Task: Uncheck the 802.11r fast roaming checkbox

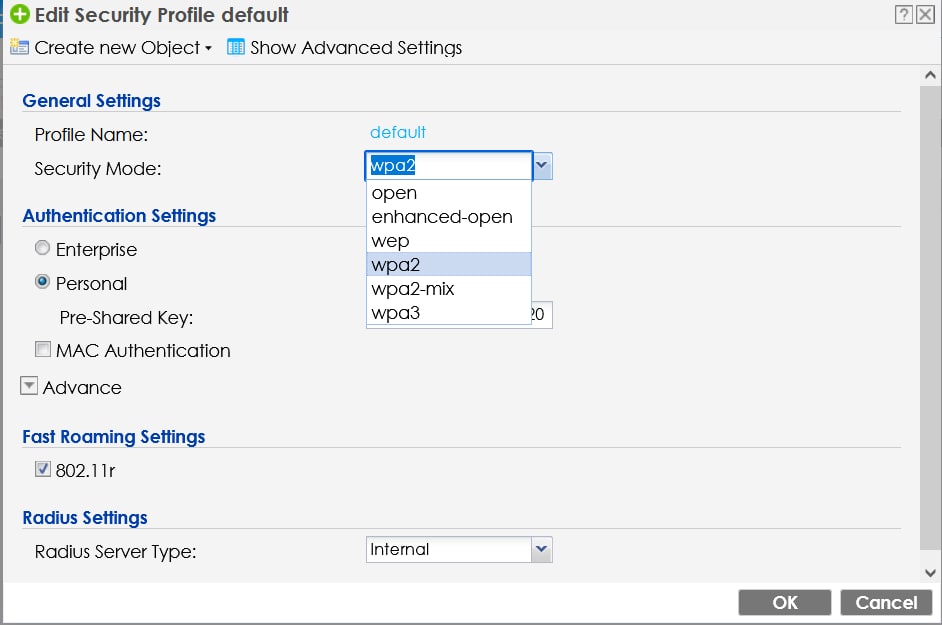Action: click(43, 469)
